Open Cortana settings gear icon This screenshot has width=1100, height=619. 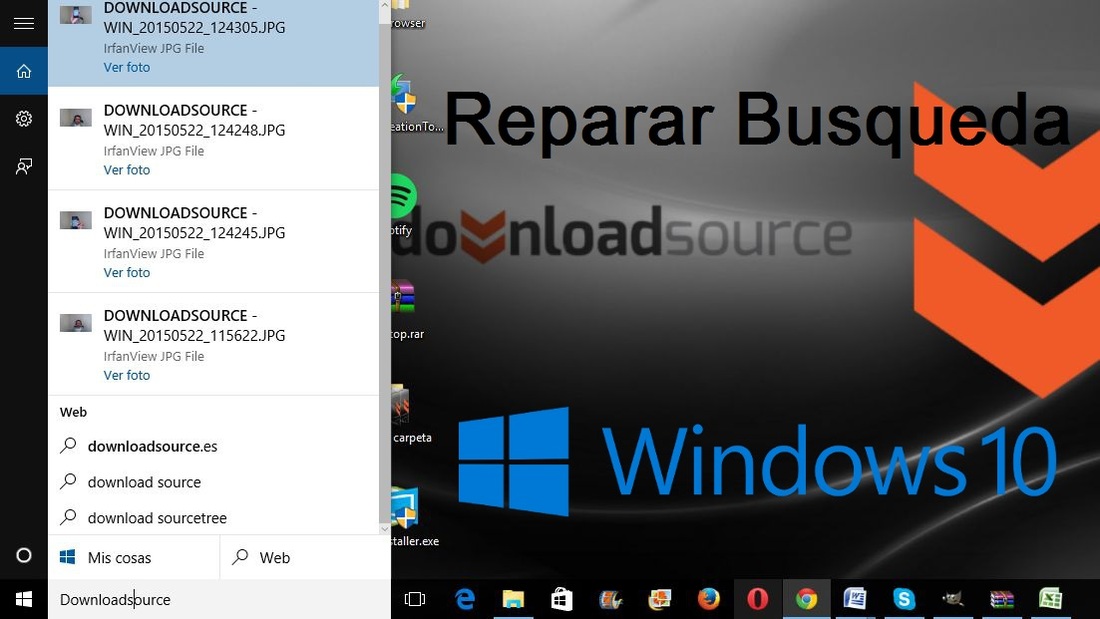click(x=24, y=119)
